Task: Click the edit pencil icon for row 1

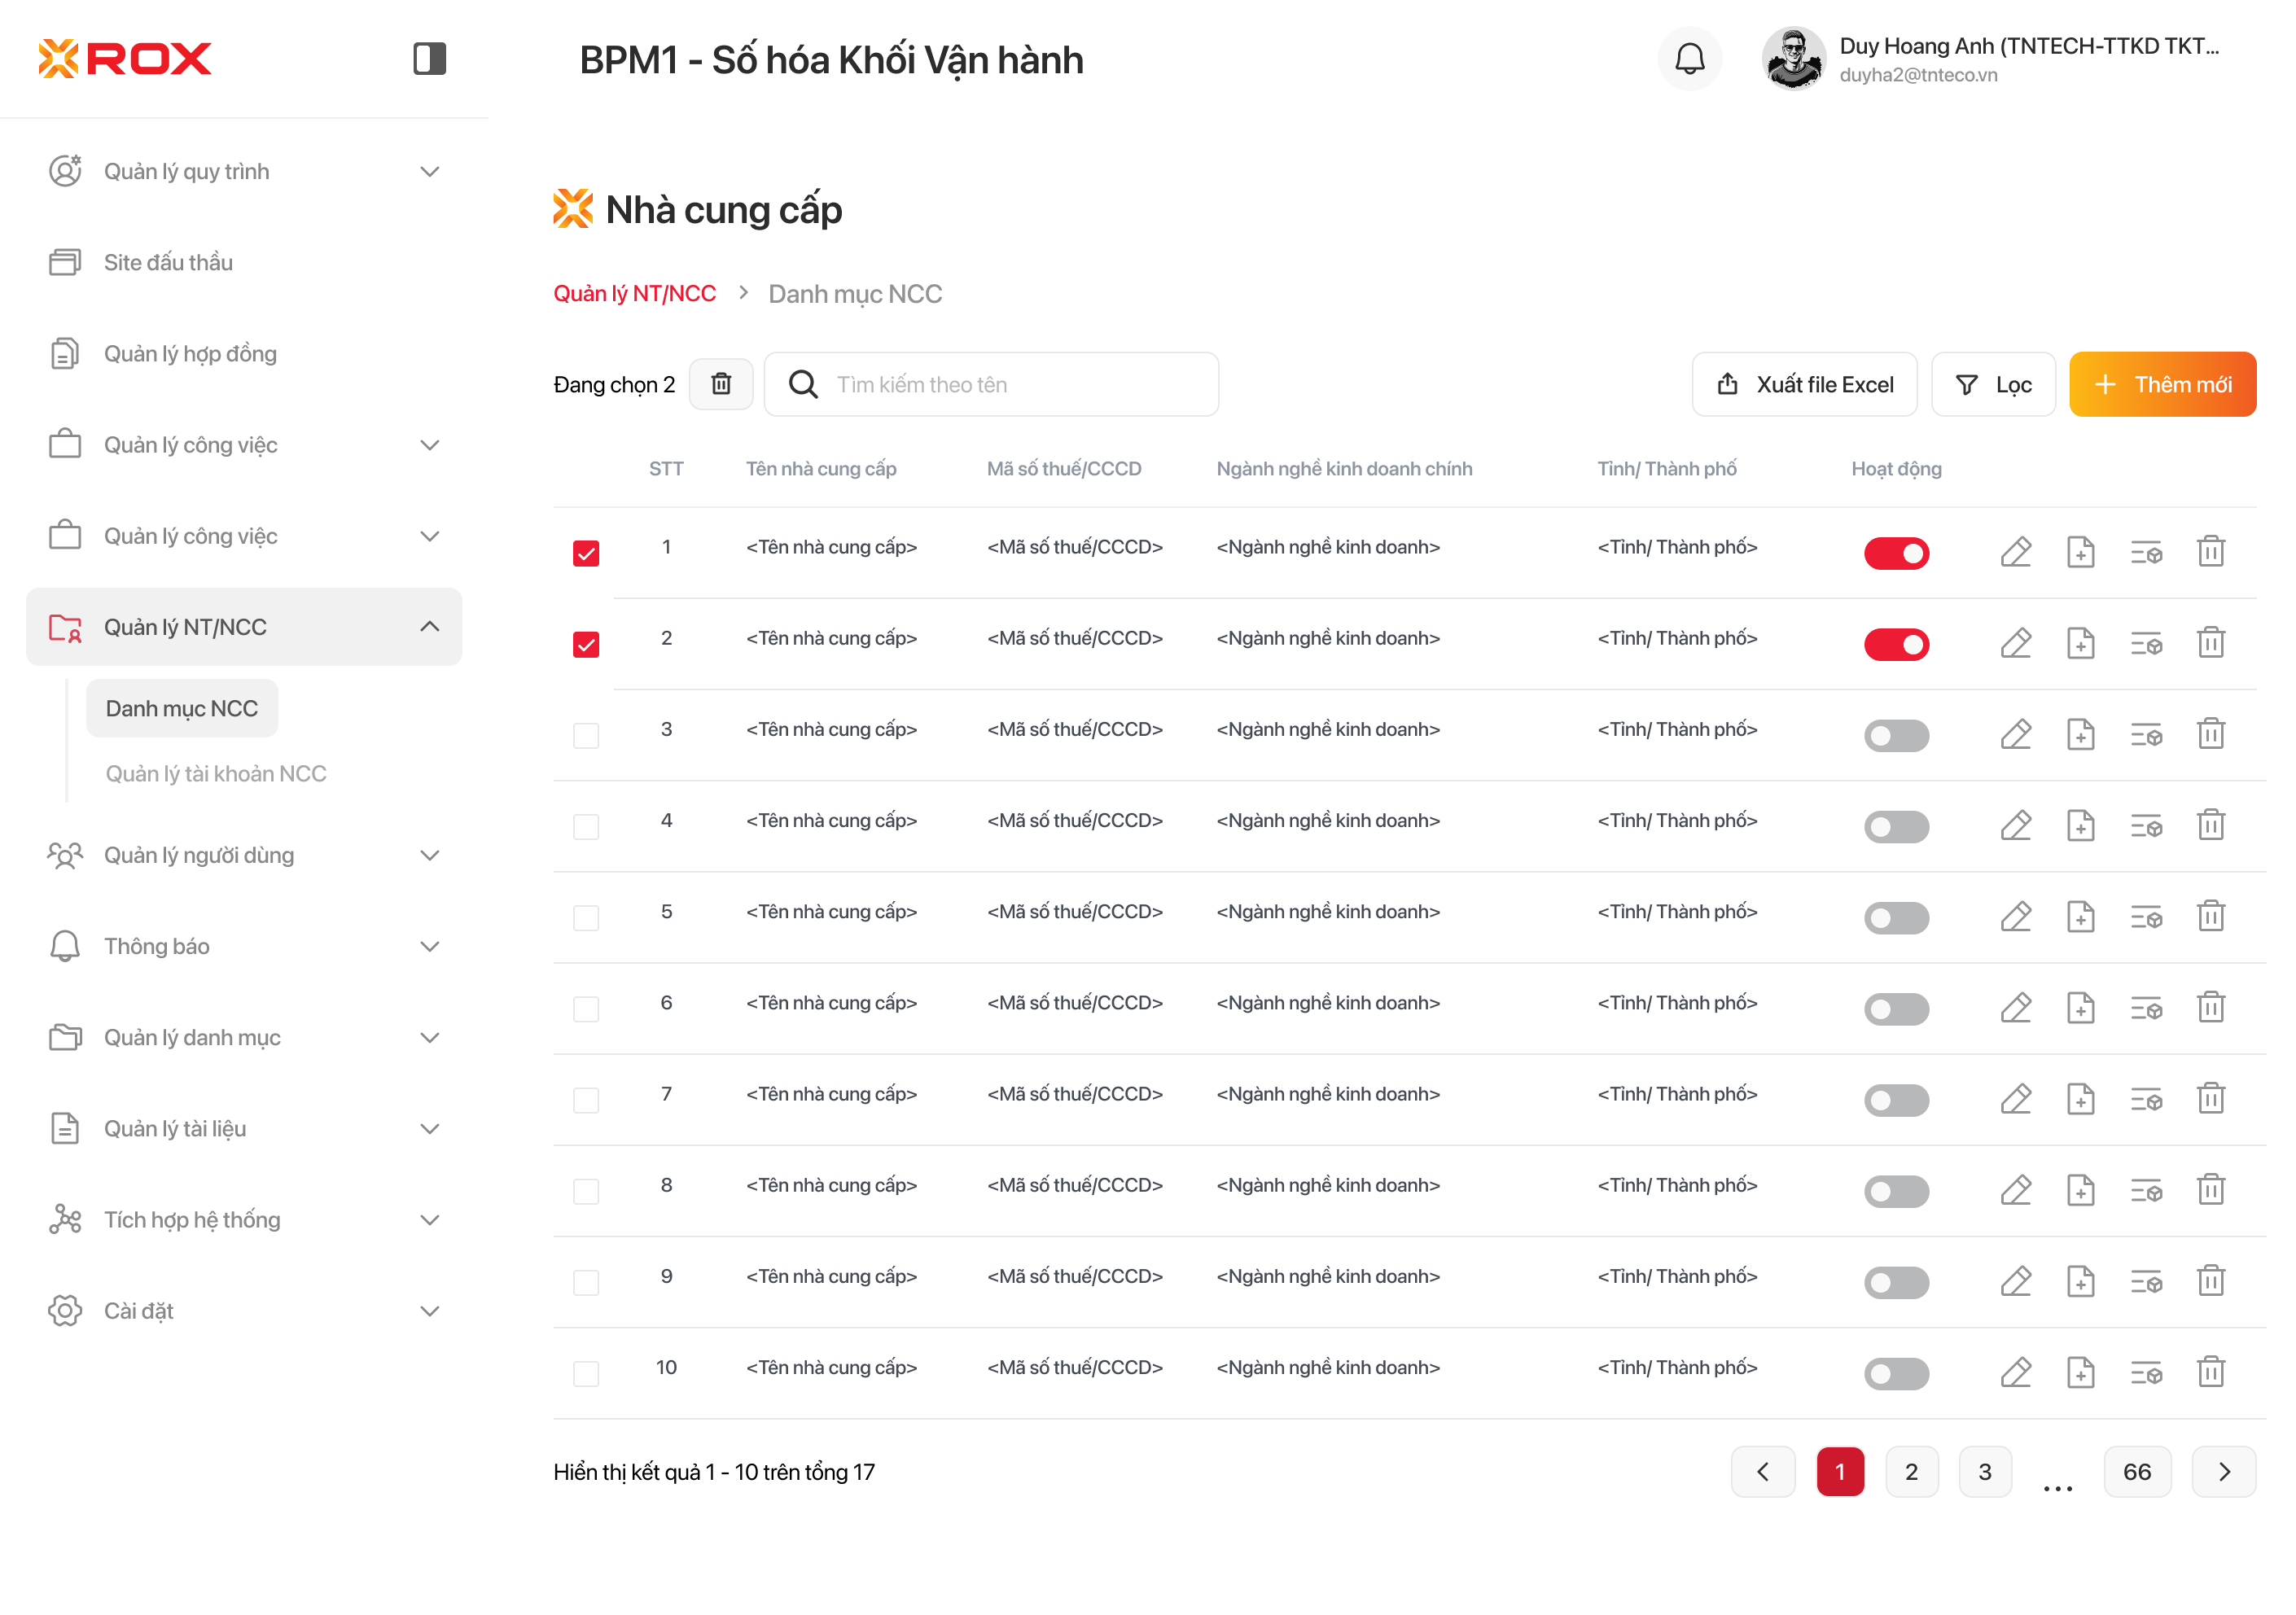Action: [x=2015, y=552]
